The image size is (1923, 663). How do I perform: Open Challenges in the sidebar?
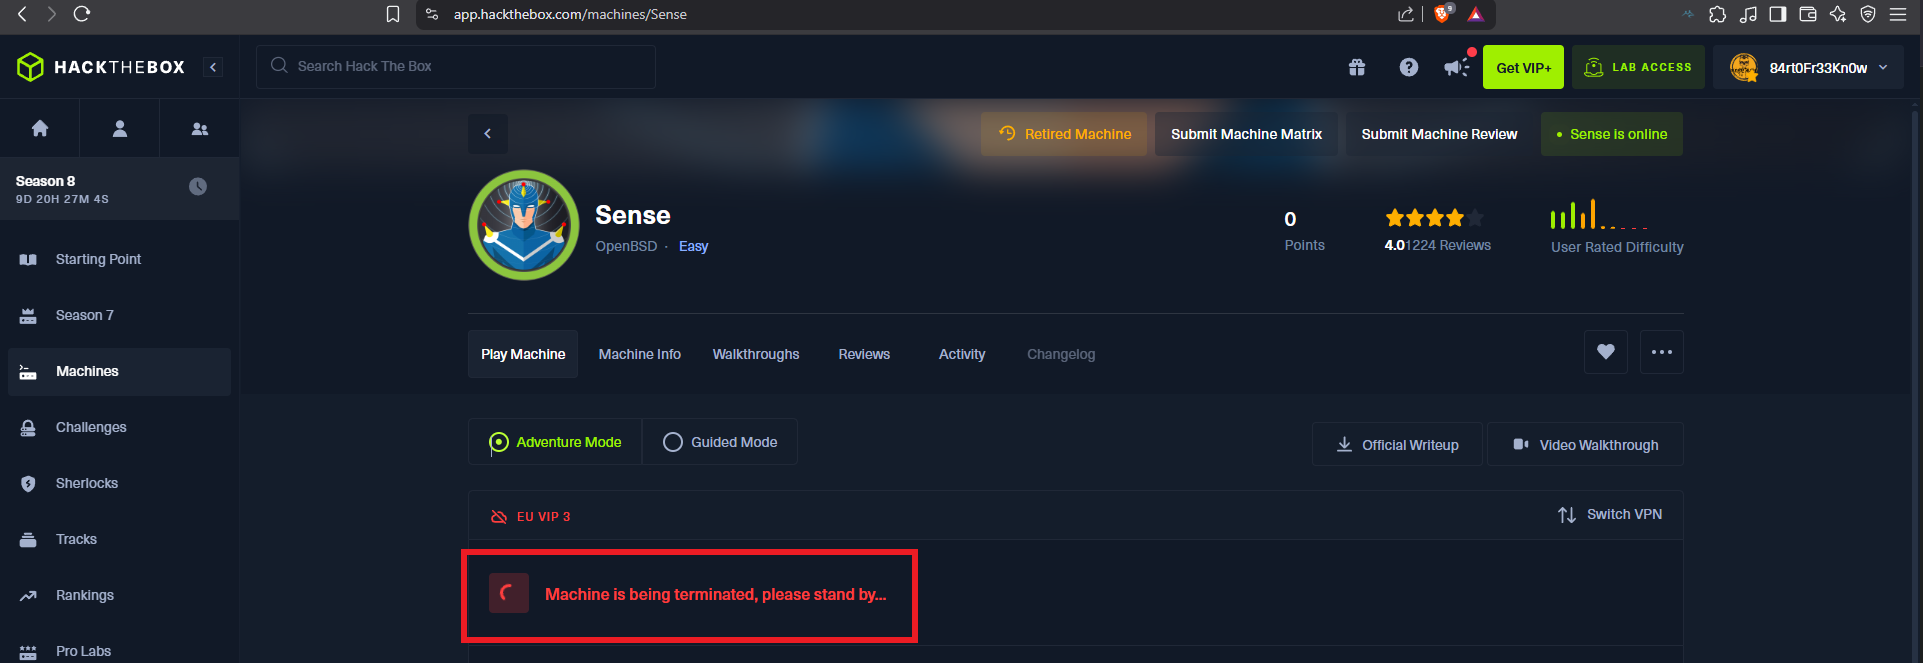119,427
